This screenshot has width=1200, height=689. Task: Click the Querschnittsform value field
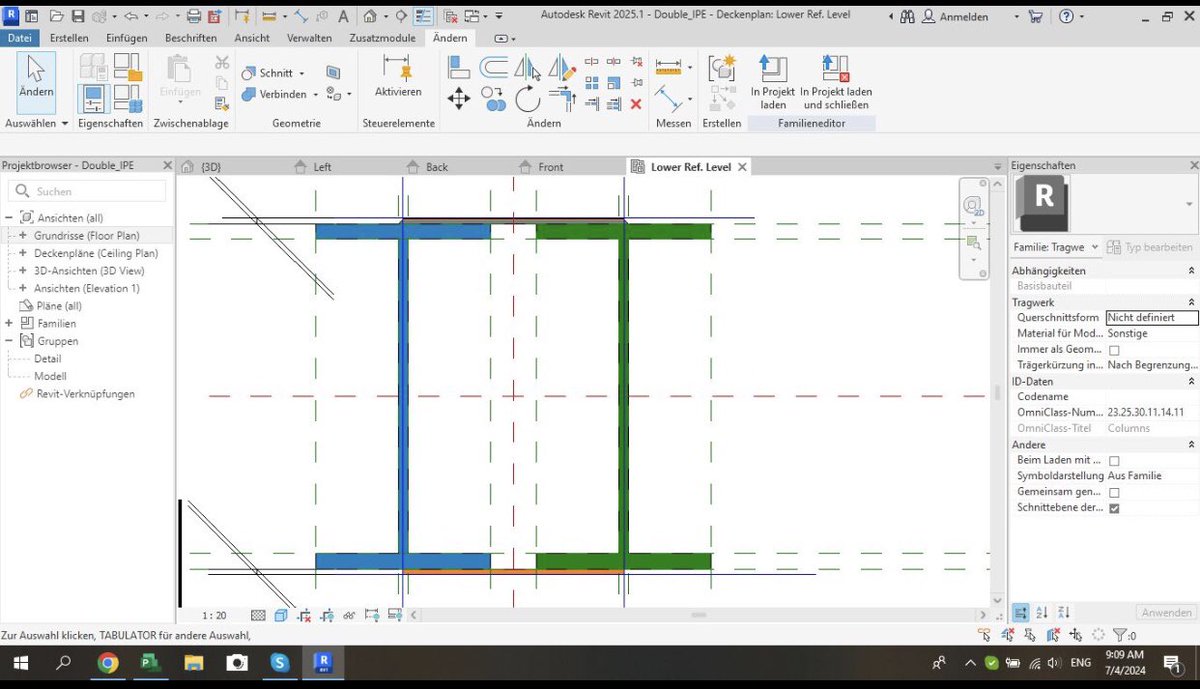(1152, 317)
